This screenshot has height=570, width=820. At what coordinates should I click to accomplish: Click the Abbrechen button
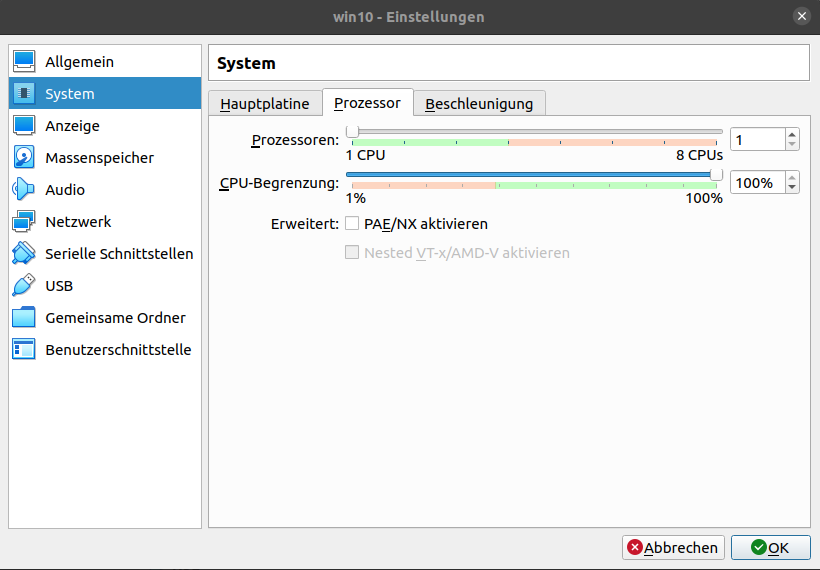(673, 548)
